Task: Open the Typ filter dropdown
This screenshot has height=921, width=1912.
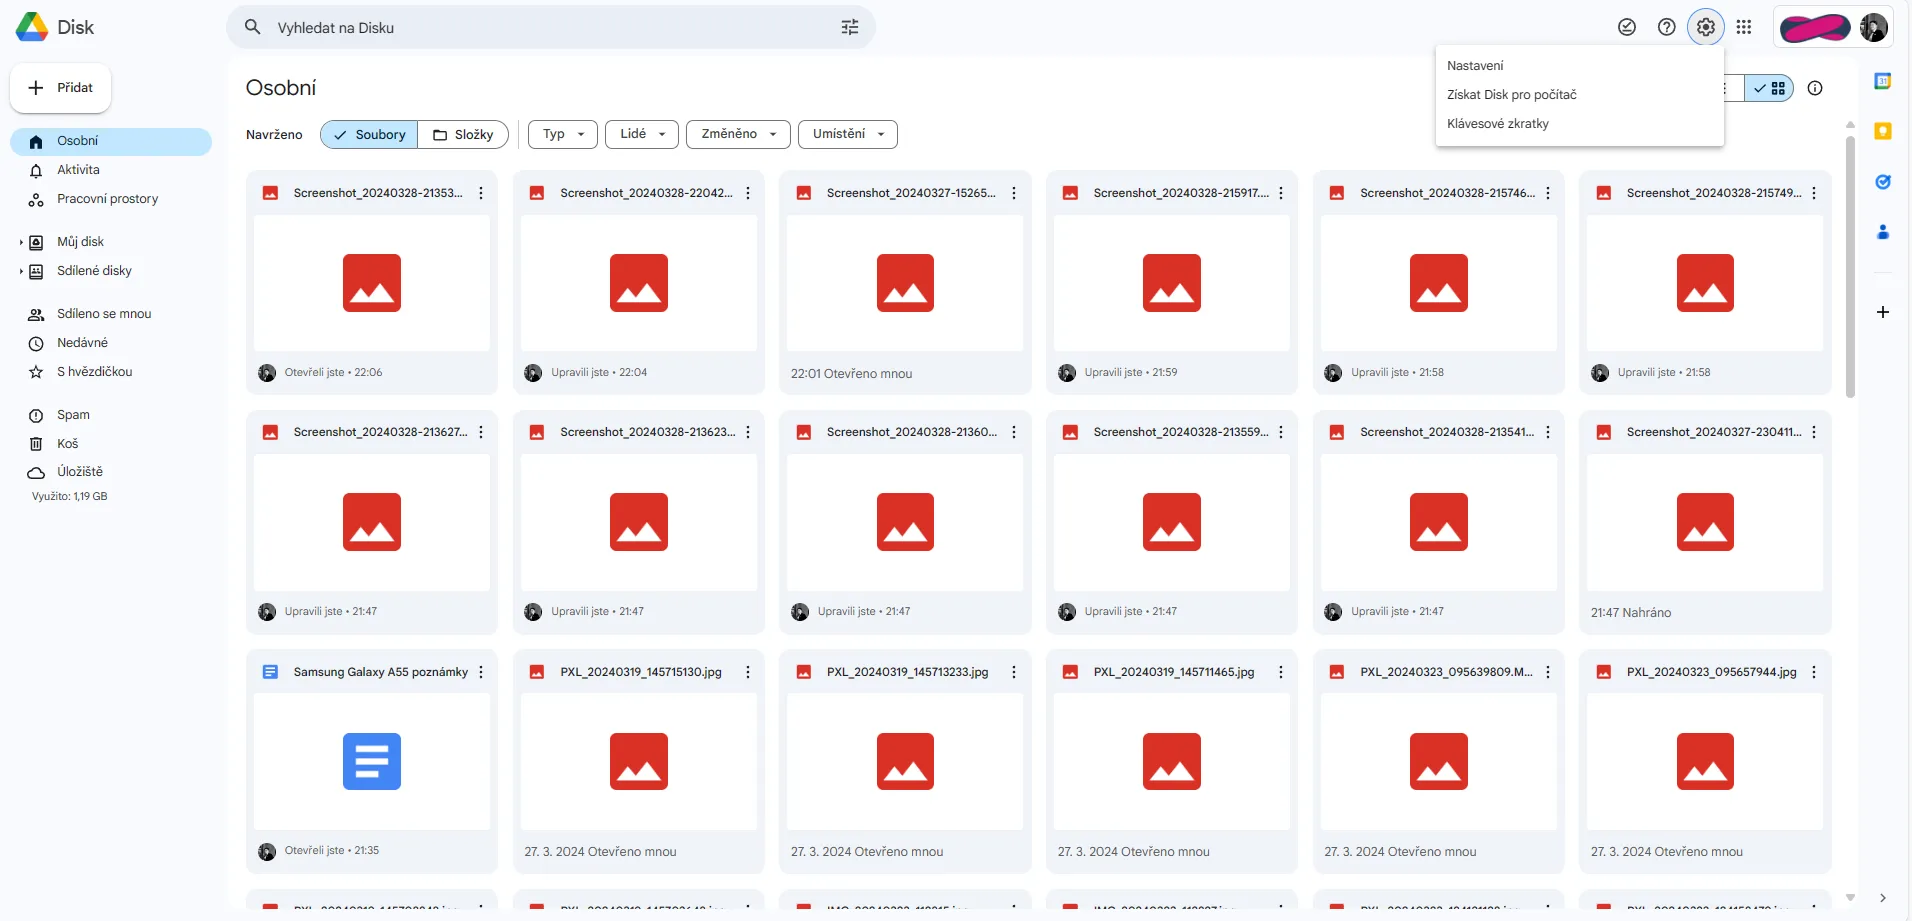Action: 563,135
